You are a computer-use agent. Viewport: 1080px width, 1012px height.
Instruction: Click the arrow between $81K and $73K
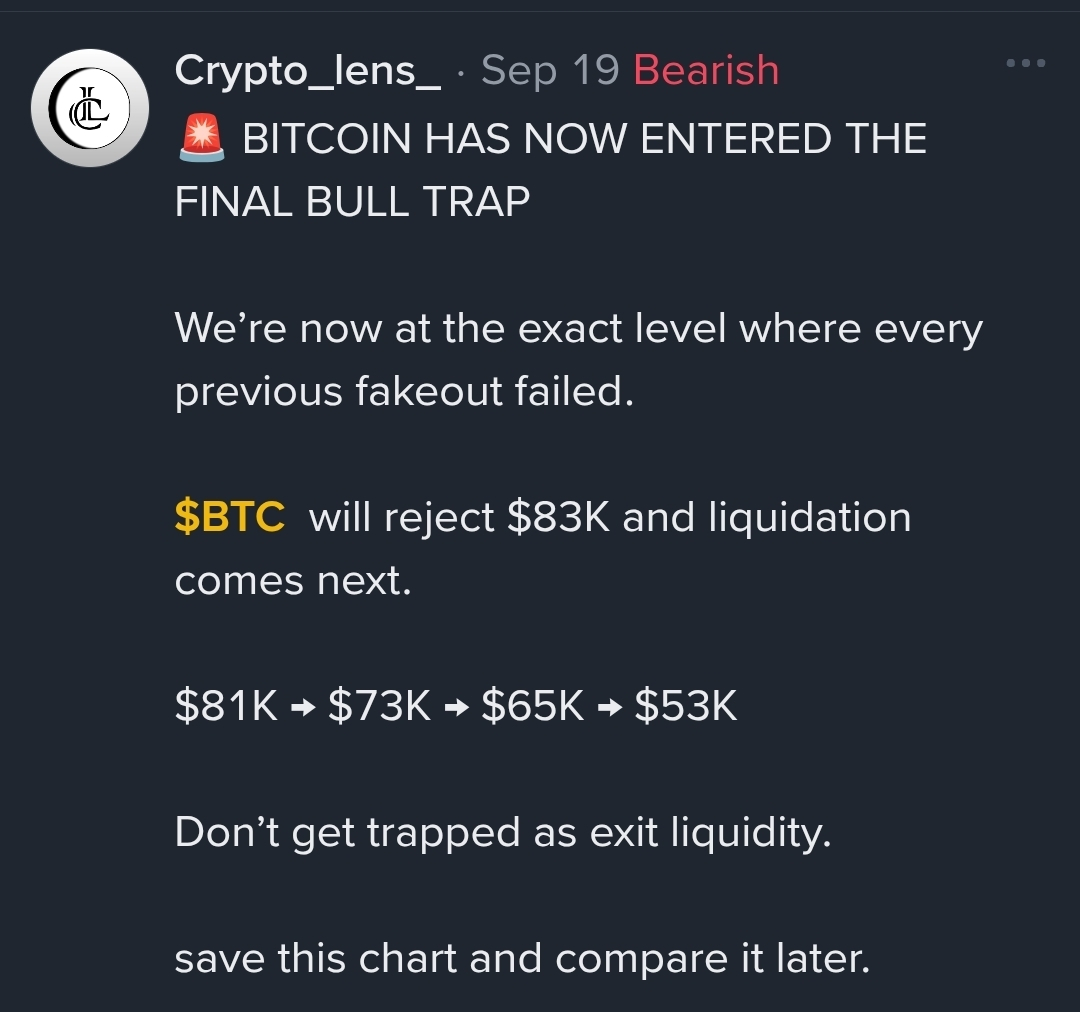coord(303,707)
